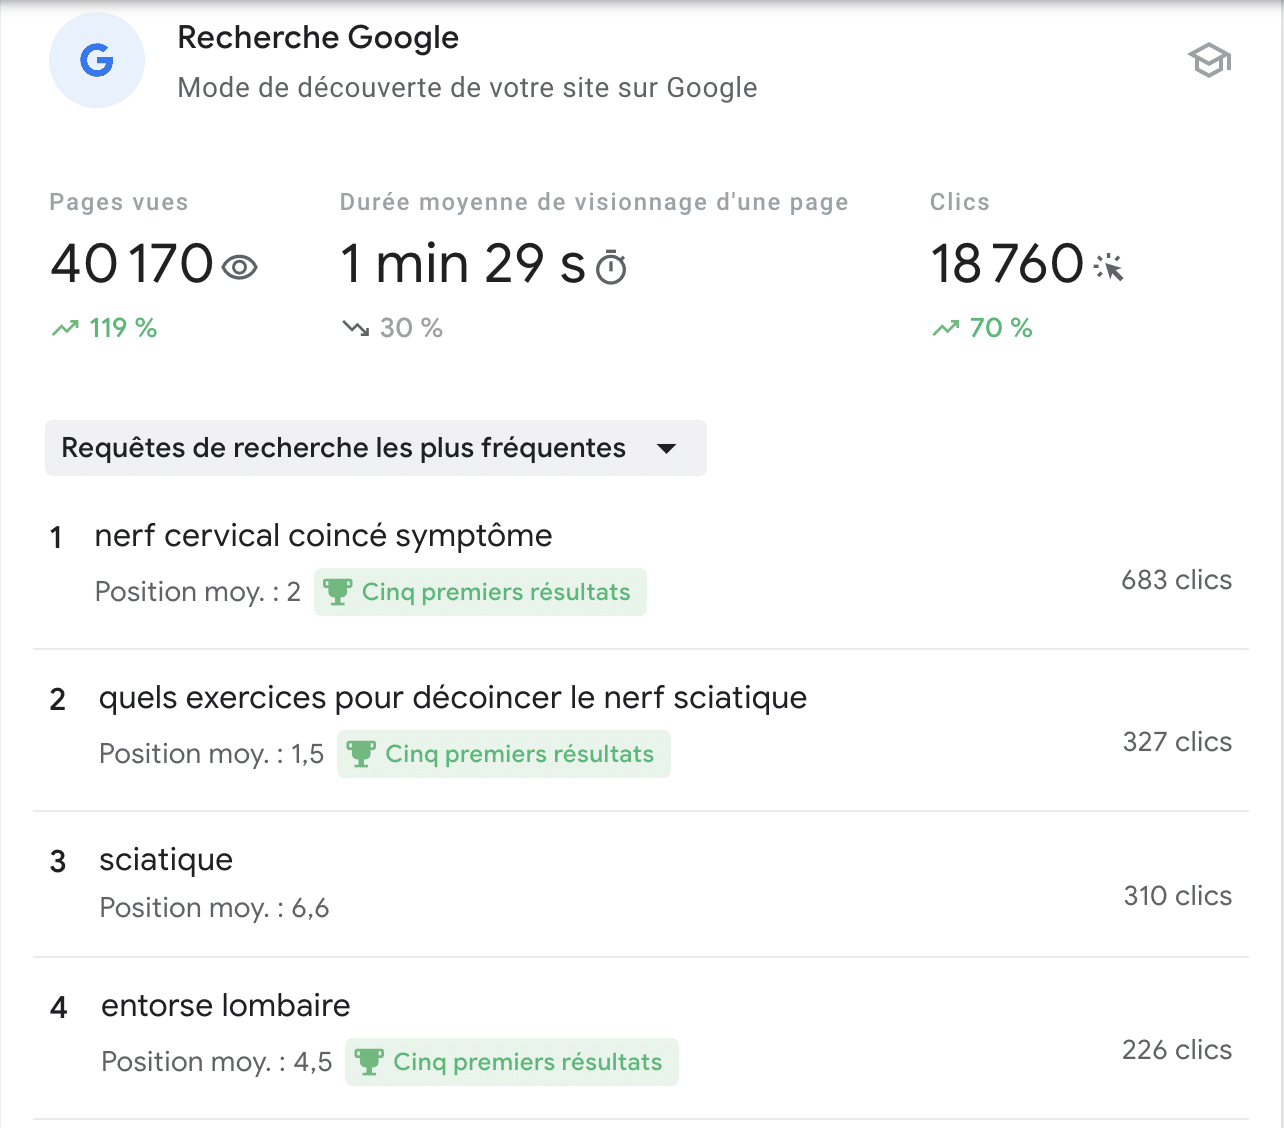Click the 40 170 pages vues figure

[x=132, y=264]
